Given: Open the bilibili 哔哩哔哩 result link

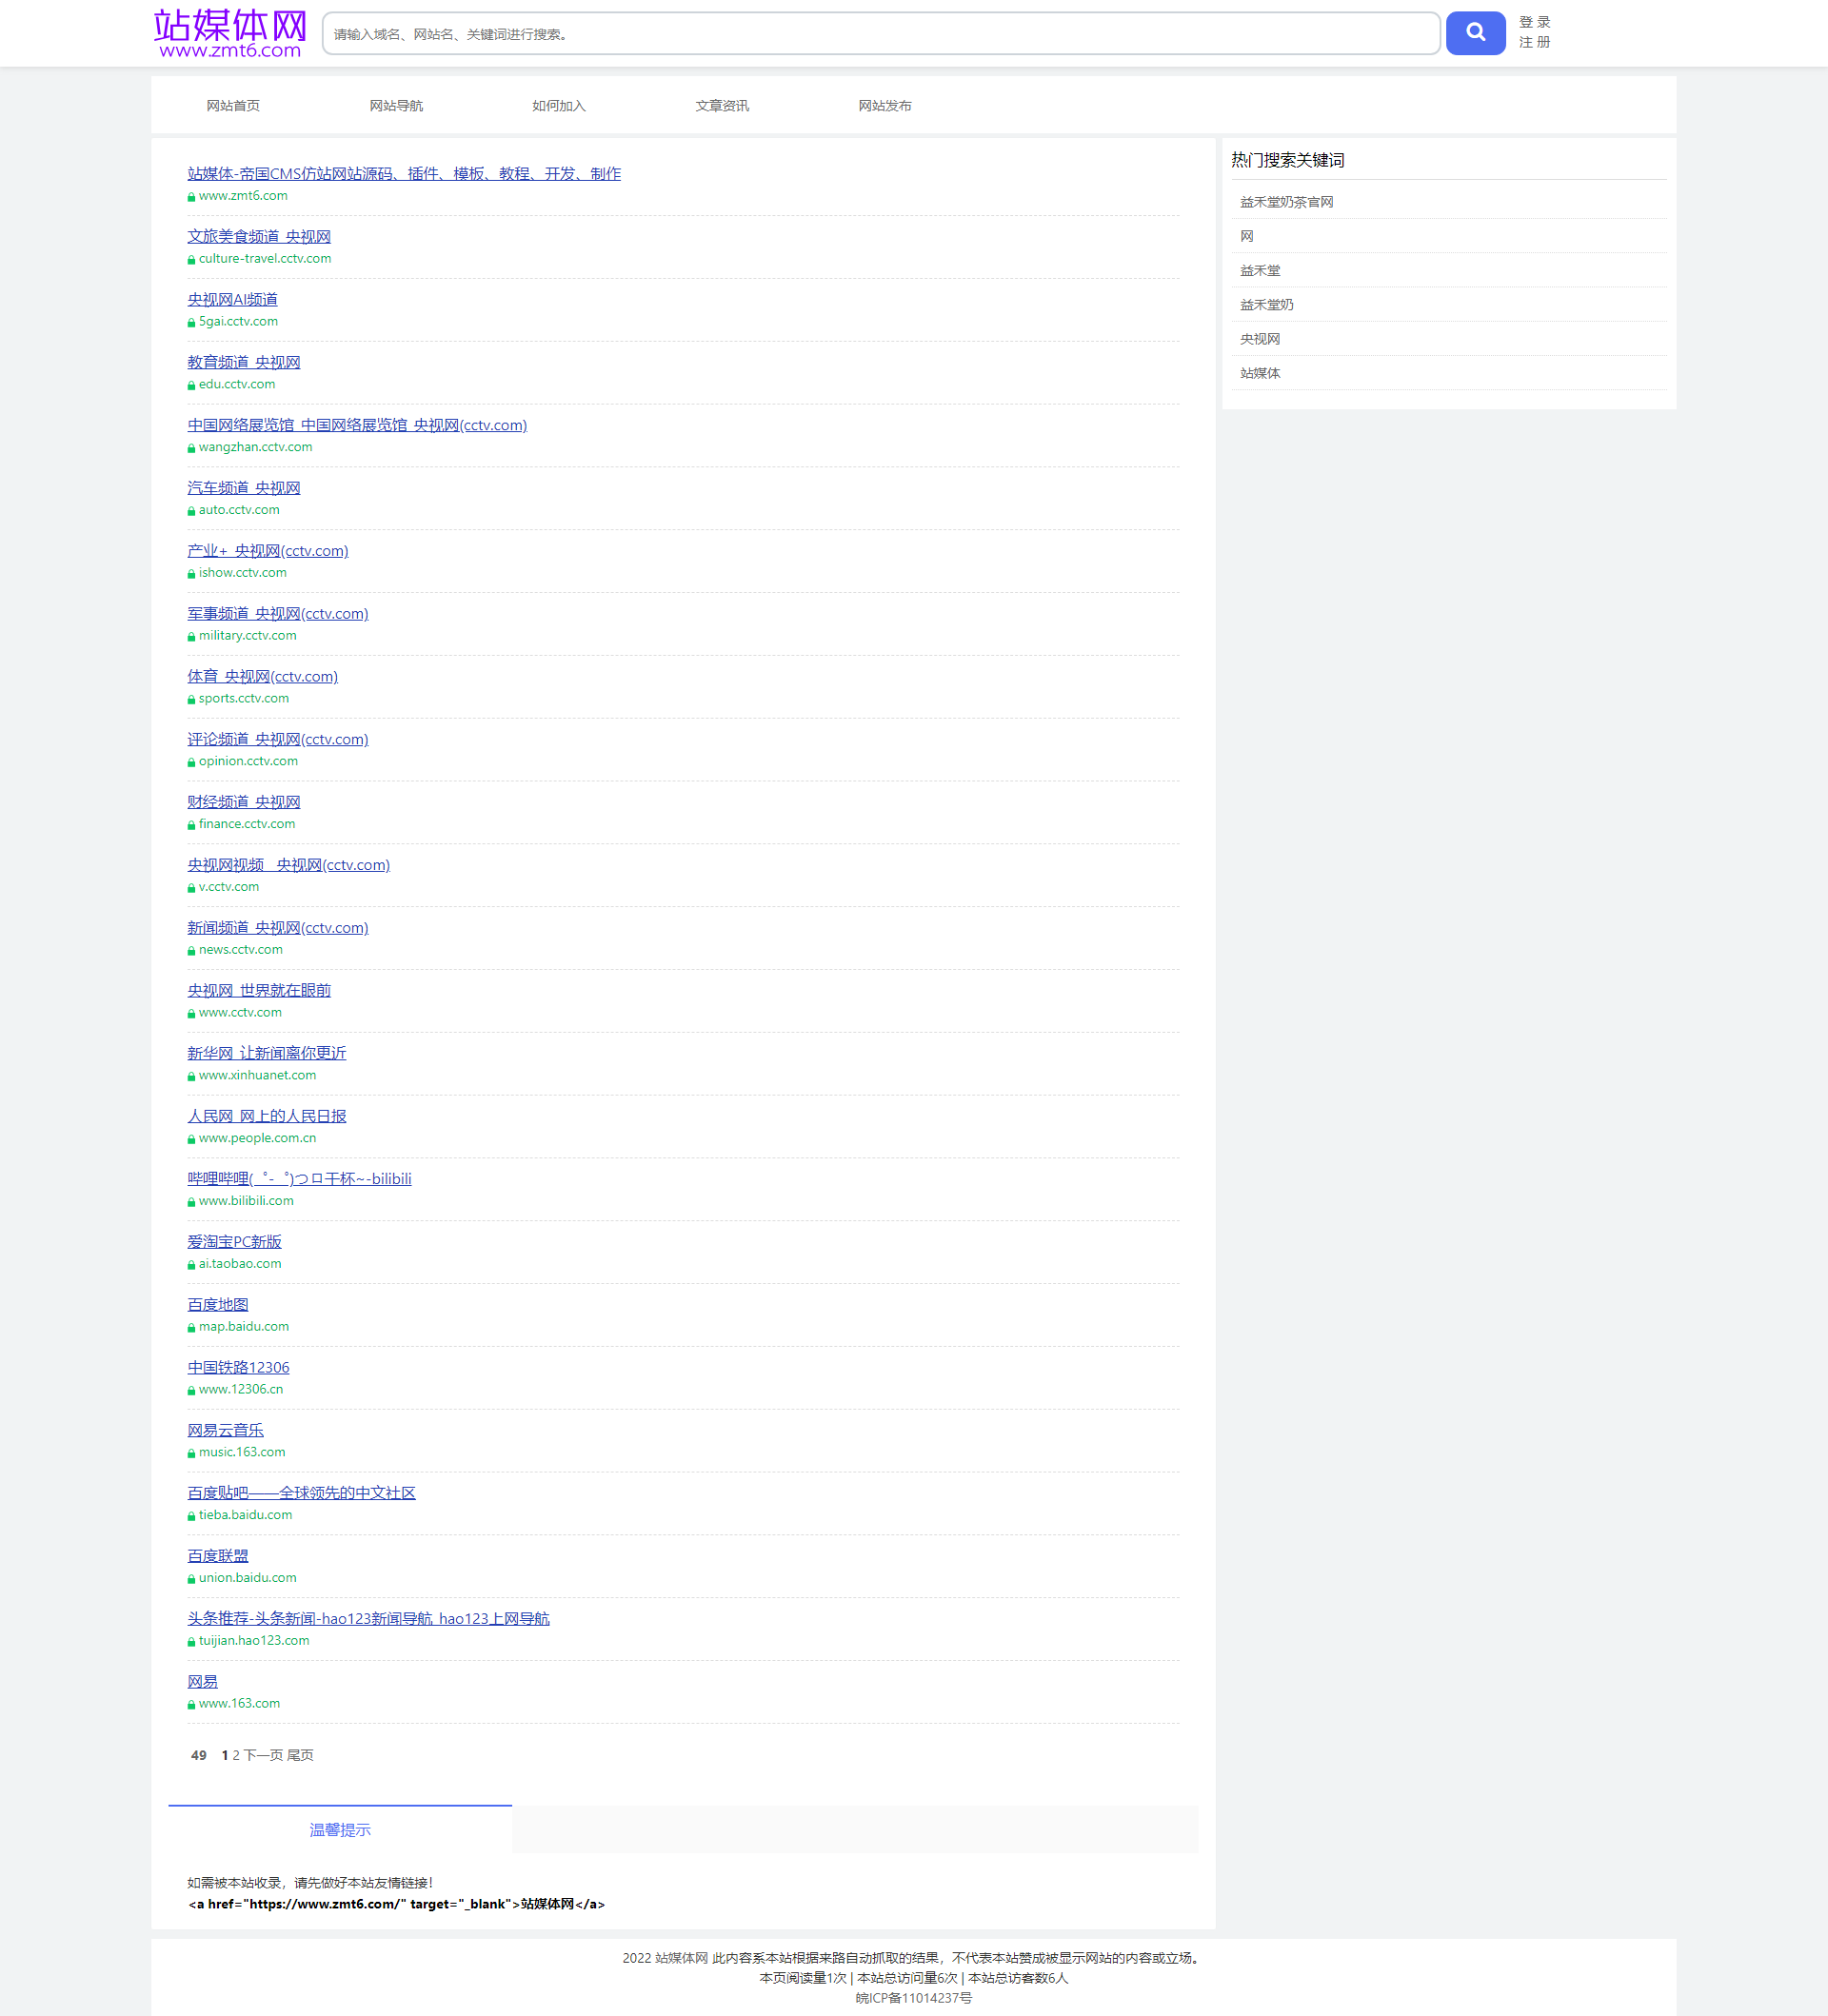Looking at the screenshot, I should coord(299,1179).
